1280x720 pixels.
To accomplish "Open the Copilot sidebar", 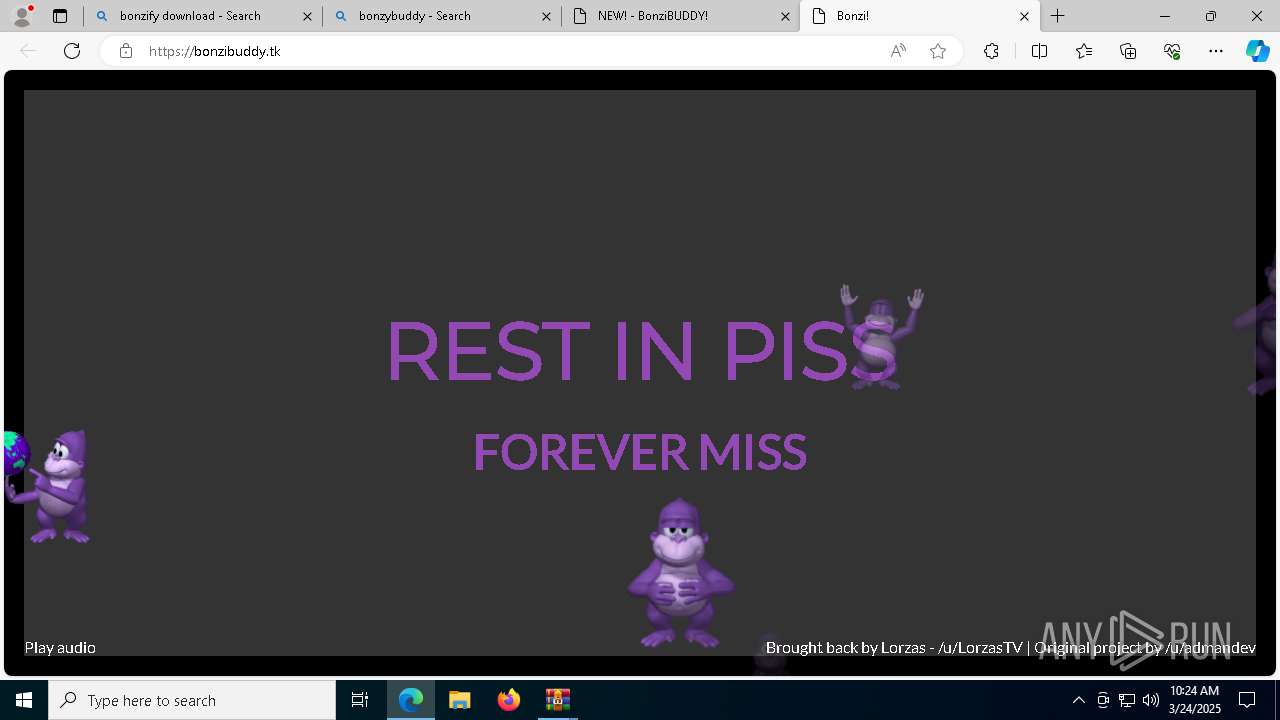I will coord(1257,51).
